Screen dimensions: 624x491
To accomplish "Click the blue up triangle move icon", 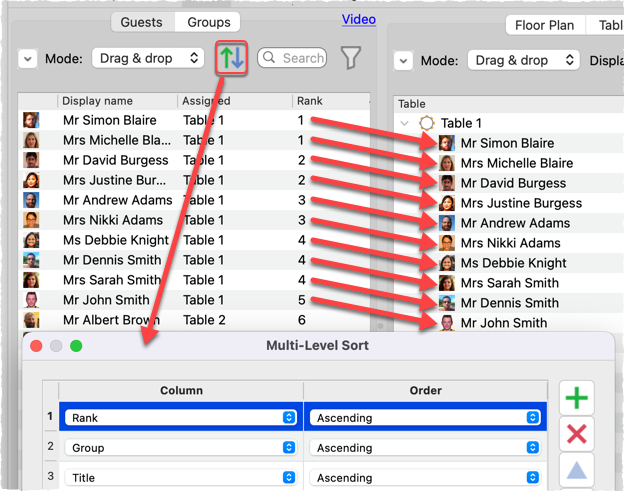I will (x=575, y=468).
